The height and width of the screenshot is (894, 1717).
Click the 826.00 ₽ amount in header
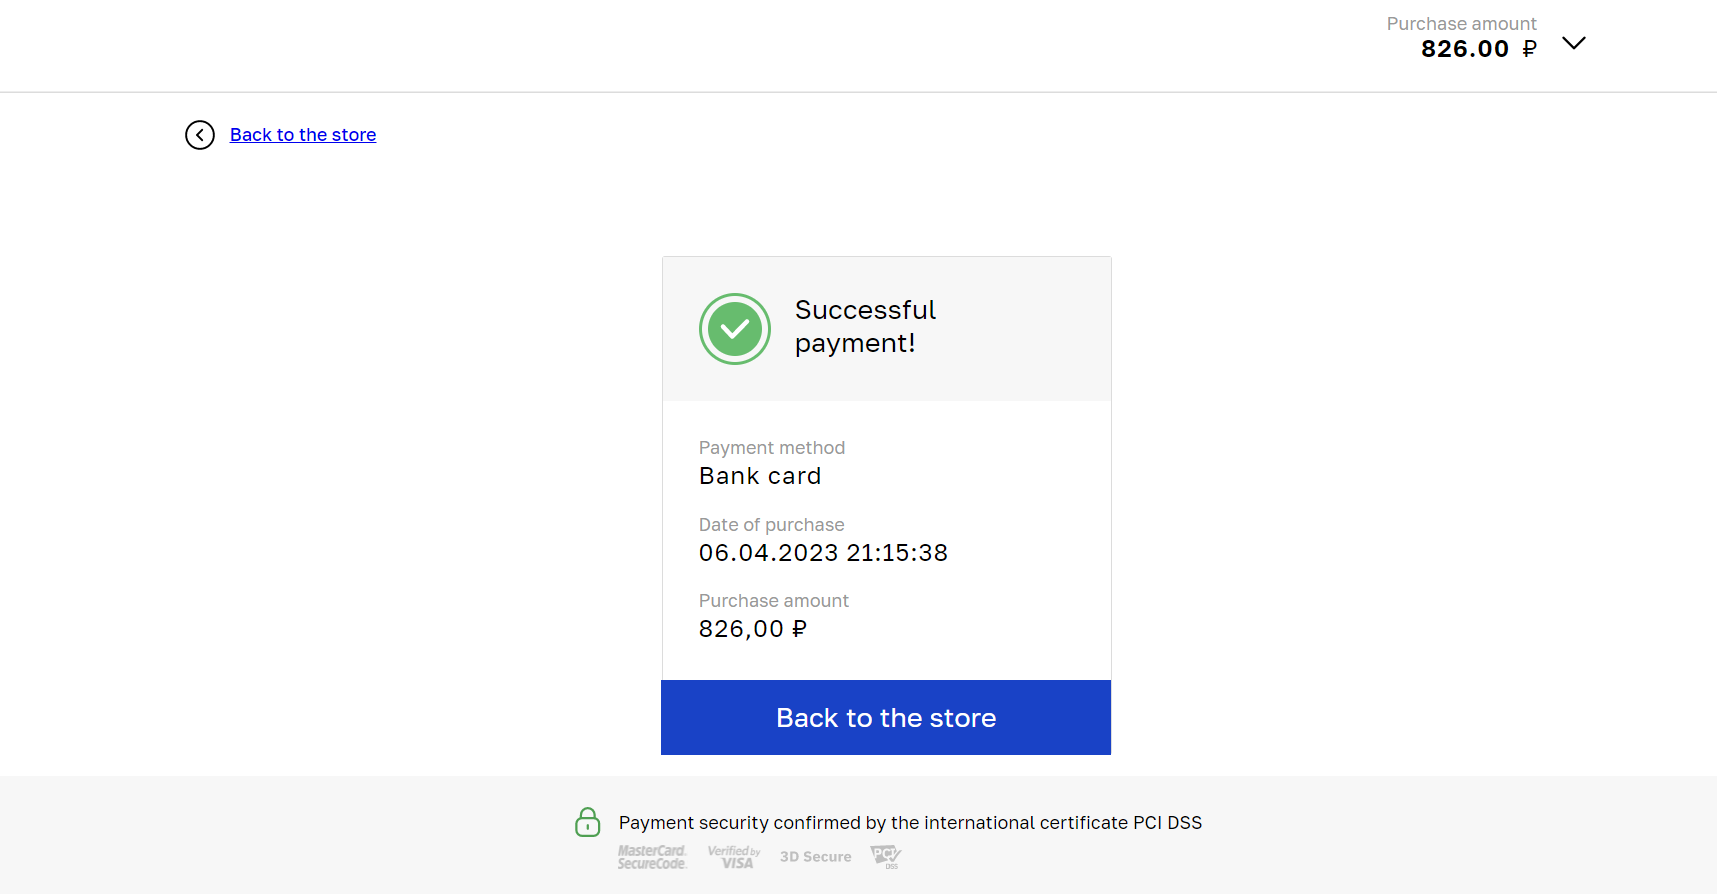[1479, 49]
